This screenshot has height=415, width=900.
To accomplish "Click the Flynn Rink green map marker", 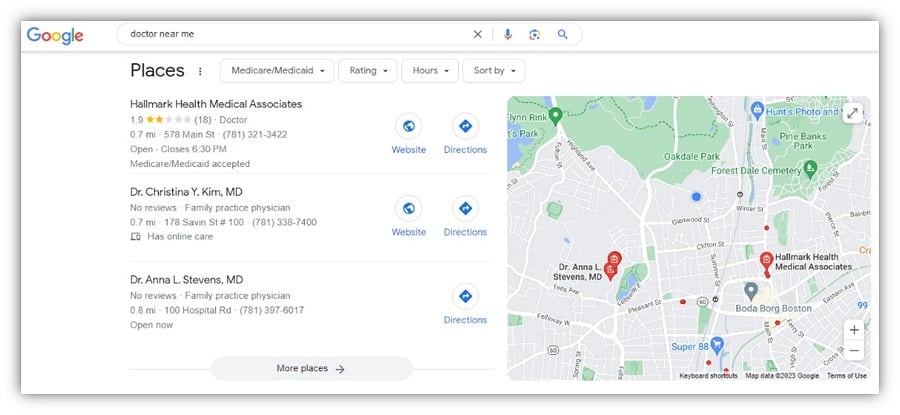I will (x=555, y=117).
